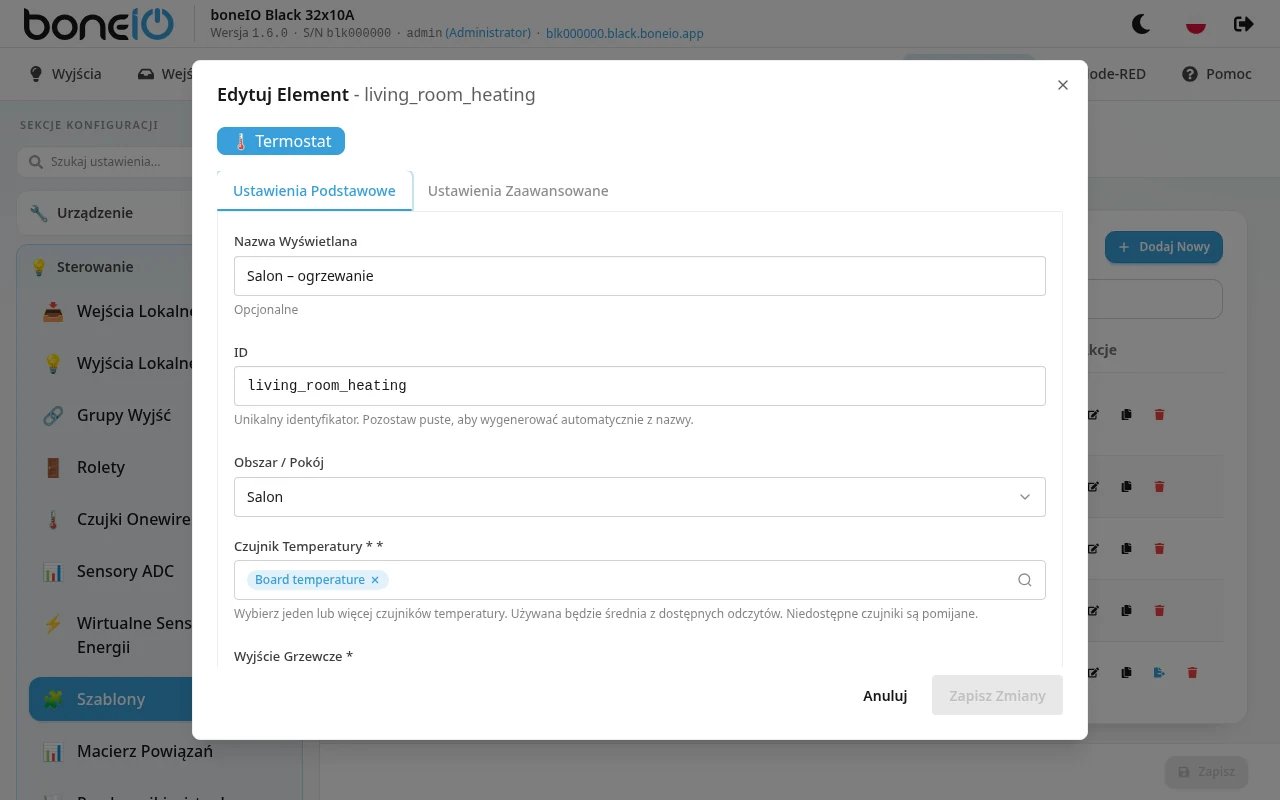
Task: Log out using the exit arrow icon
Action: (x=1244, y=23)
